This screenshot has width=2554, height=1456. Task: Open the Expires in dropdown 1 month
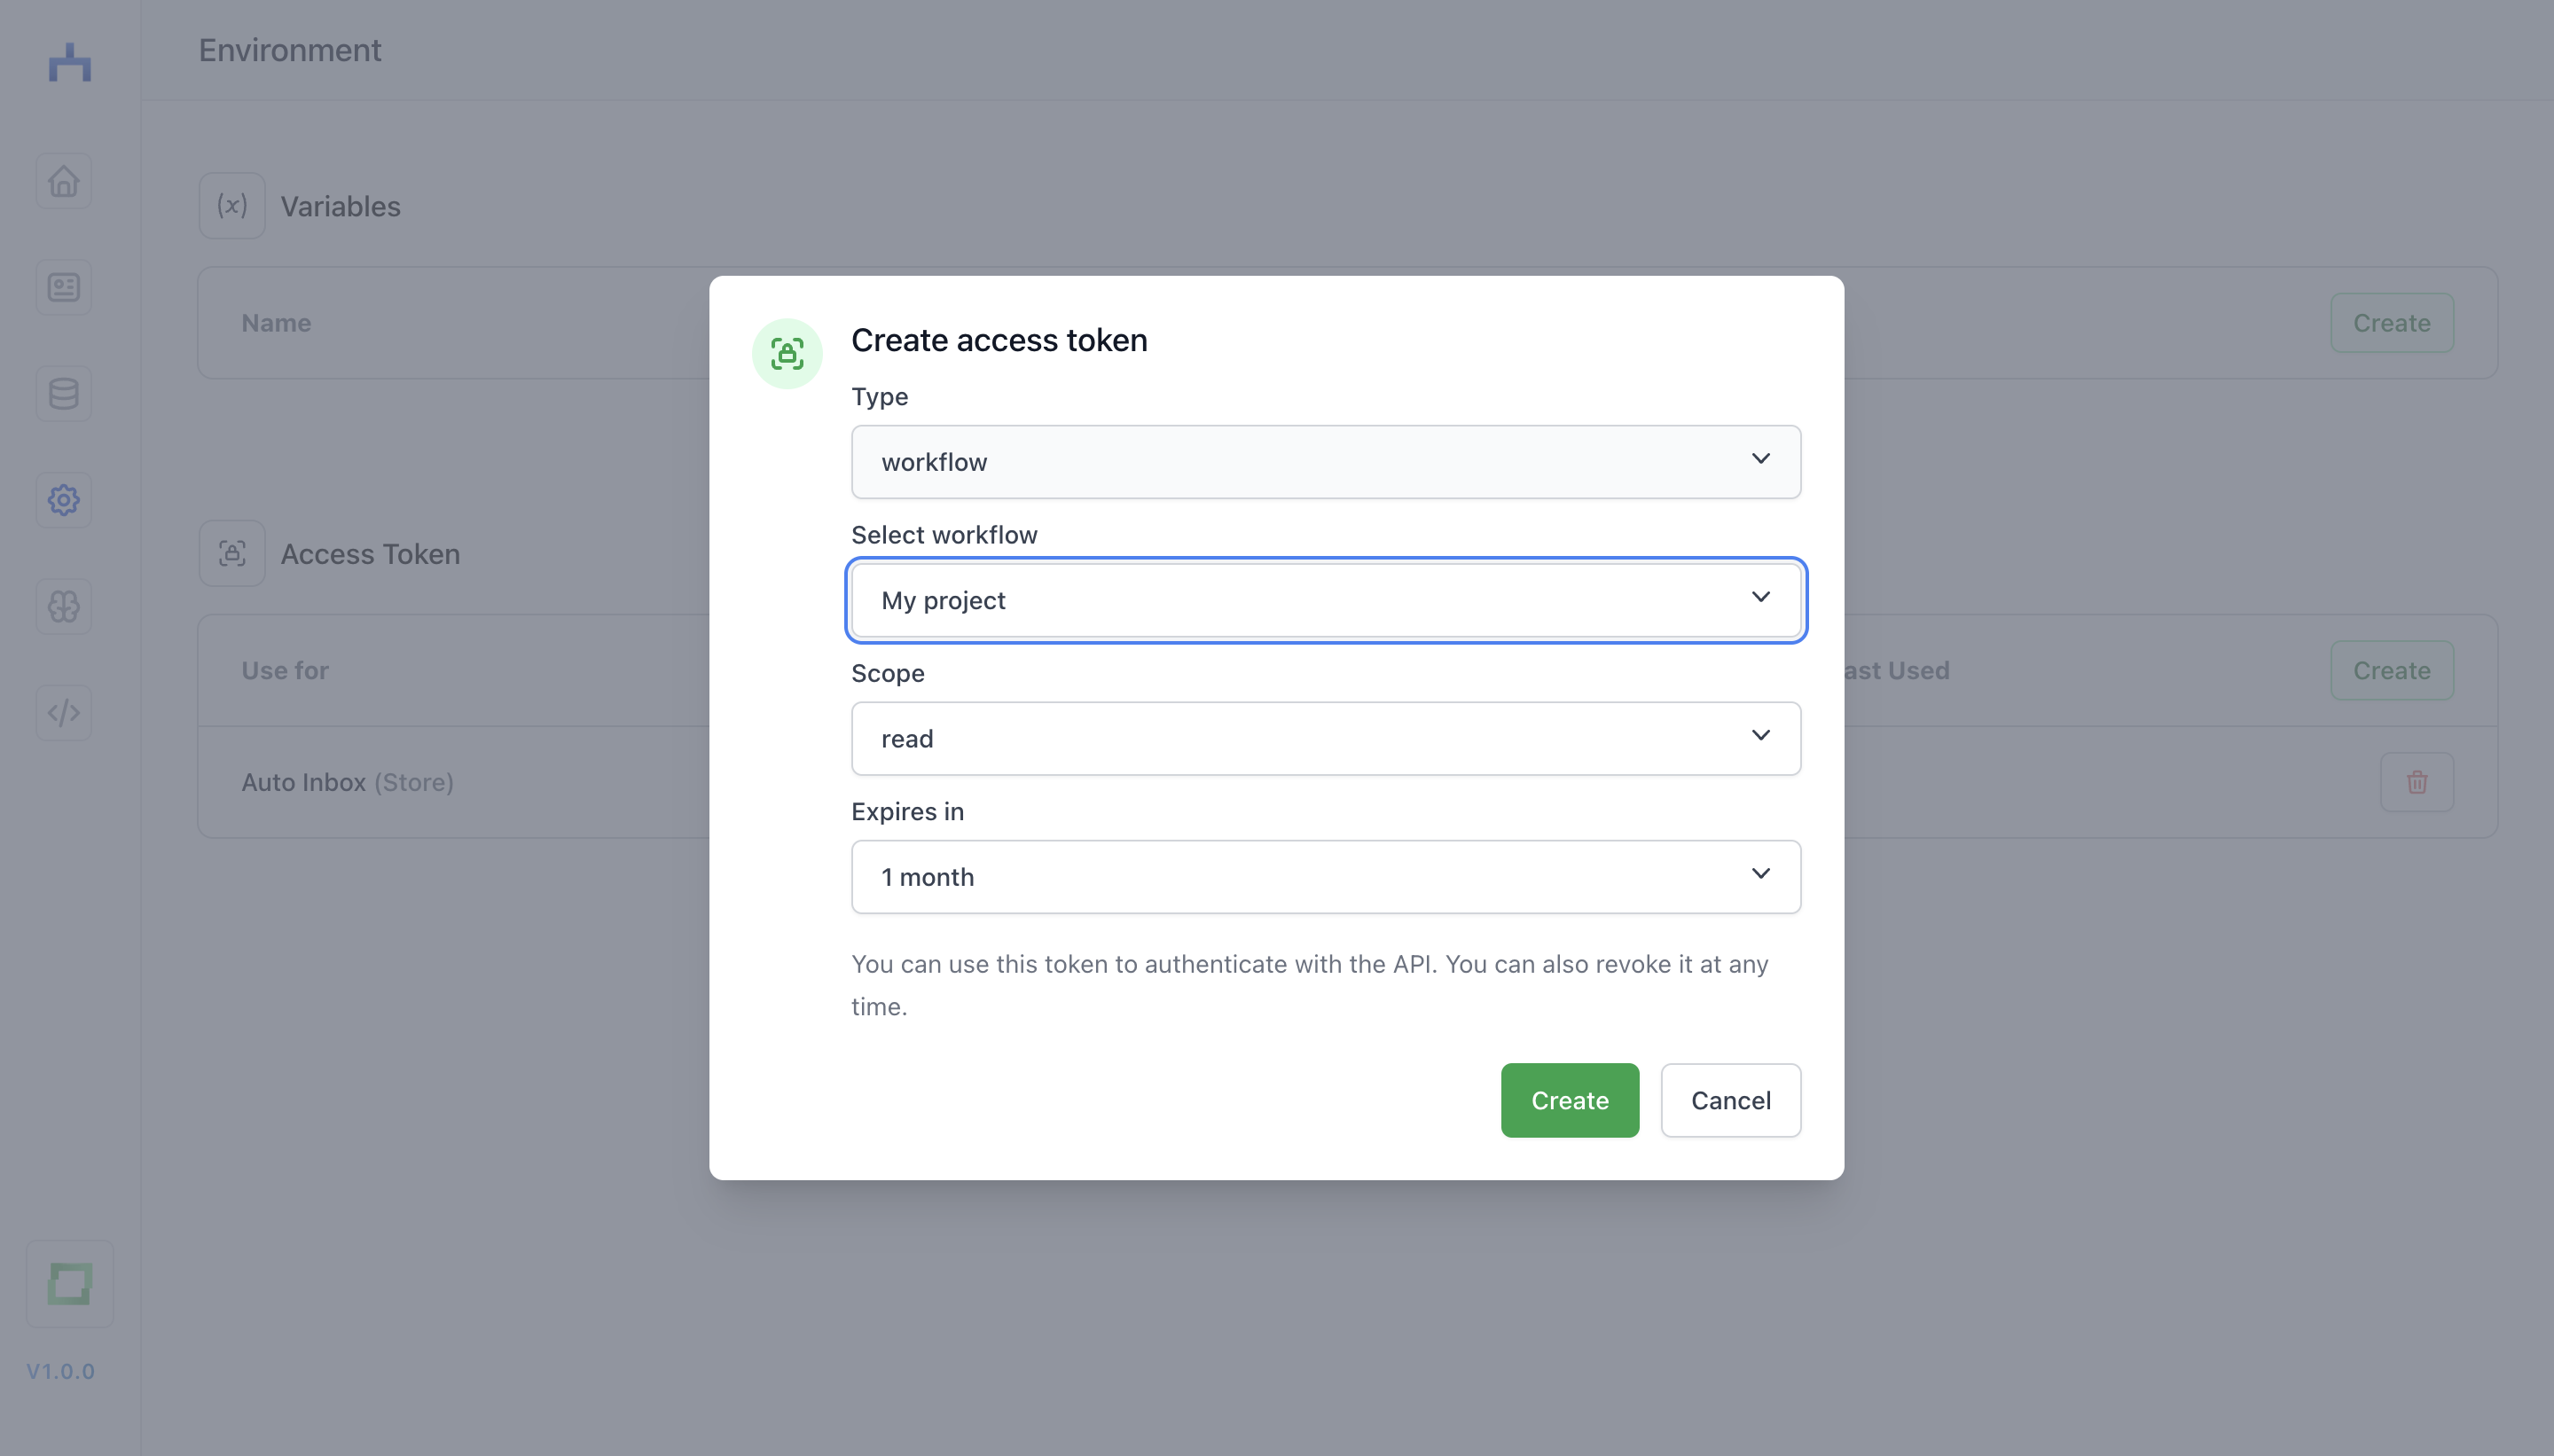tap(1326, 877)
